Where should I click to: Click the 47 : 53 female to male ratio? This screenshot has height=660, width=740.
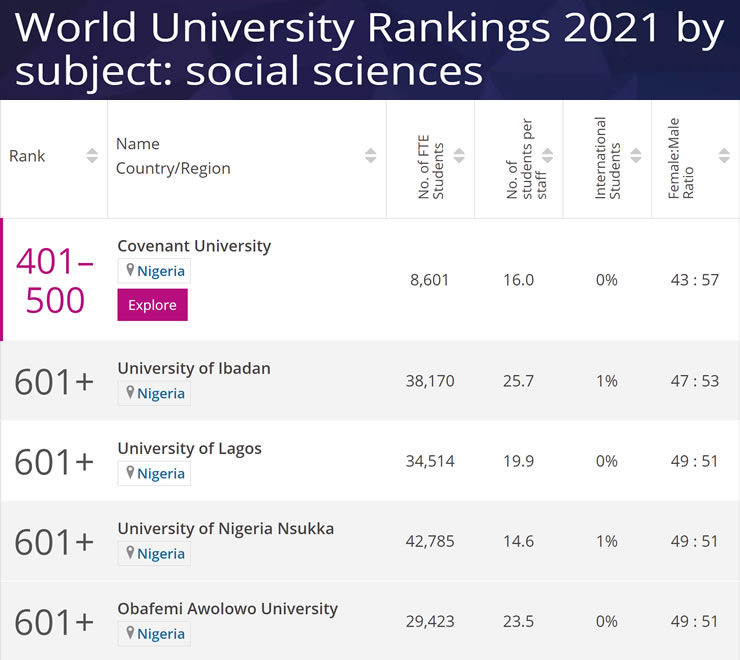click(x=695, y=381)
